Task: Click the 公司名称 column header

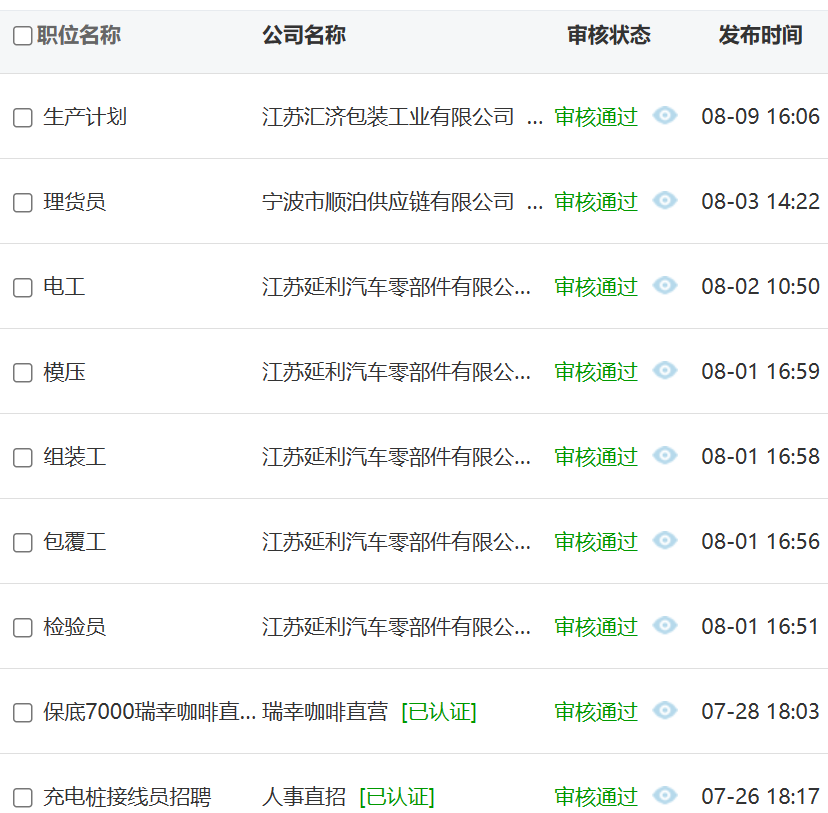Action: [x=304, y=35]
